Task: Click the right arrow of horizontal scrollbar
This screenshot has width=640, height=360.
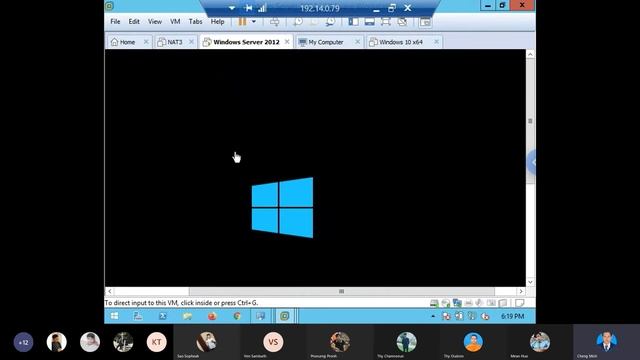Action: [x=521, y=291]
